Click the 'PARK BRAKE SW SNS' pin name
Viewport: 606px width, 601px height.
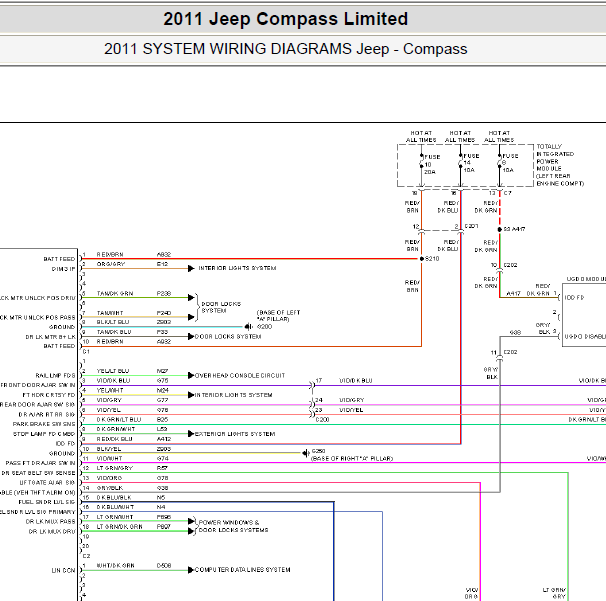click(x=44, y=424)
